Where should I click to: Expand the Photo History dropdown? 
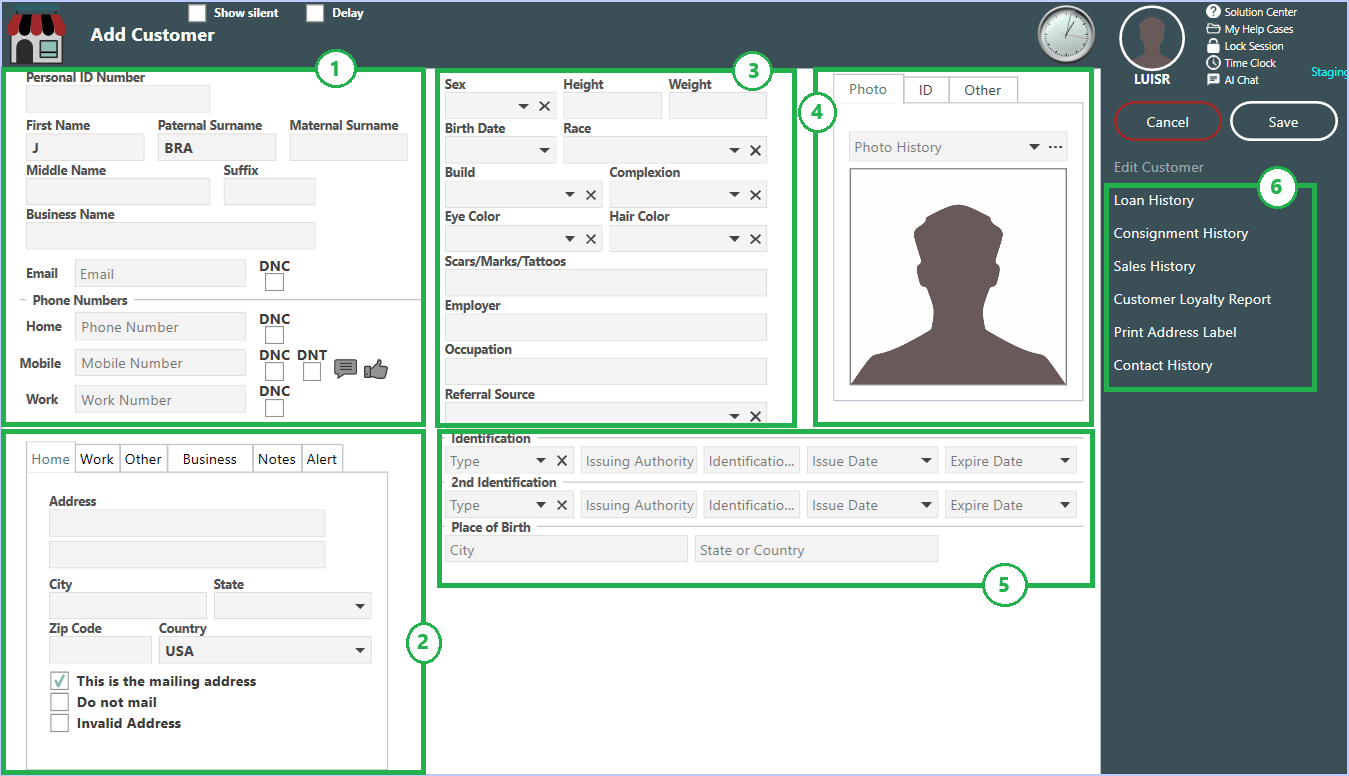tap(1034, 147)
